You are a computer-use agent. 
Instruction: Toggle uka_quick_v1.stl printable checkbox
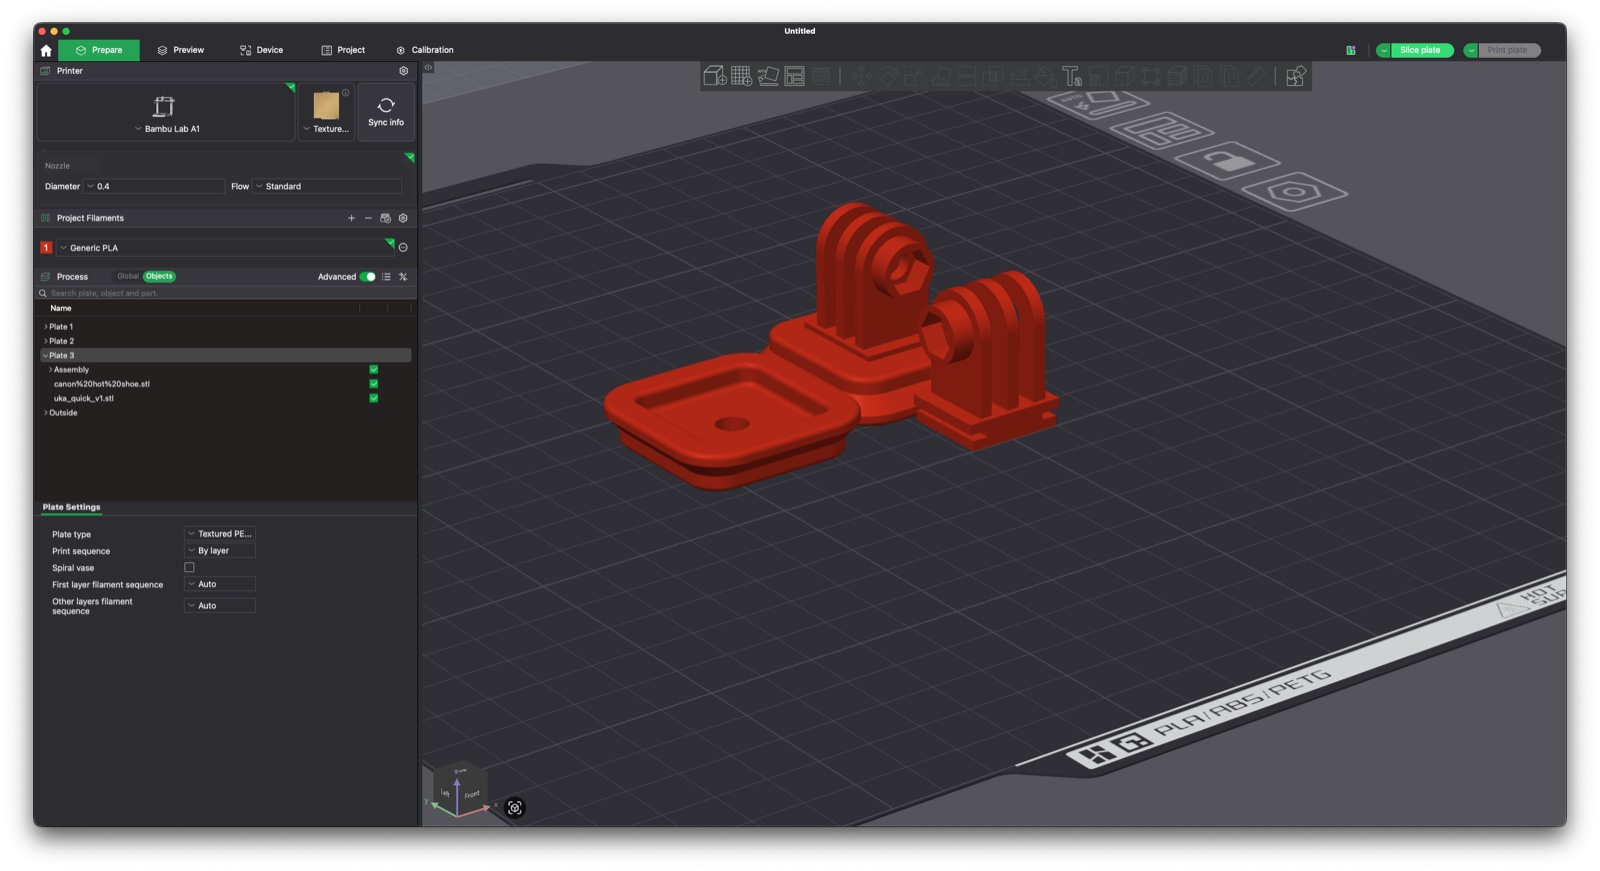[x=374, y=398]
